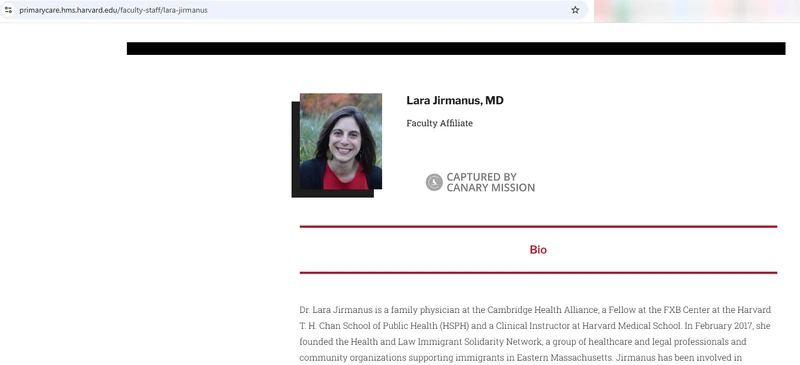800x365 pixels.
Task: Select the Lara Jirmanus, MD heading
Action: tap(455, 101)
